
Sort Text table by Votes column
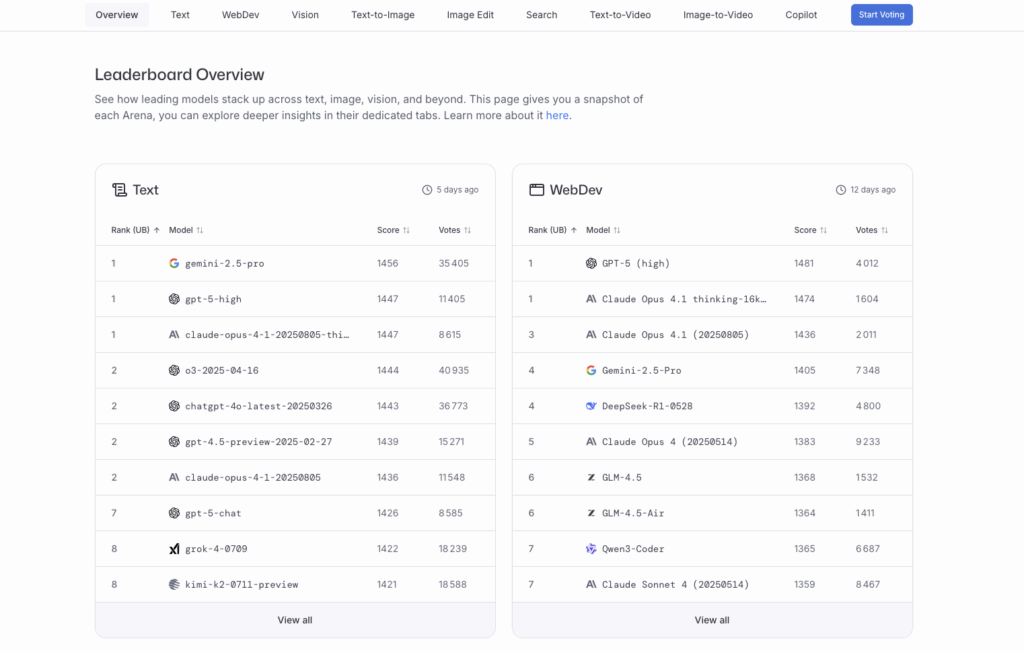(x=455, y=230)
